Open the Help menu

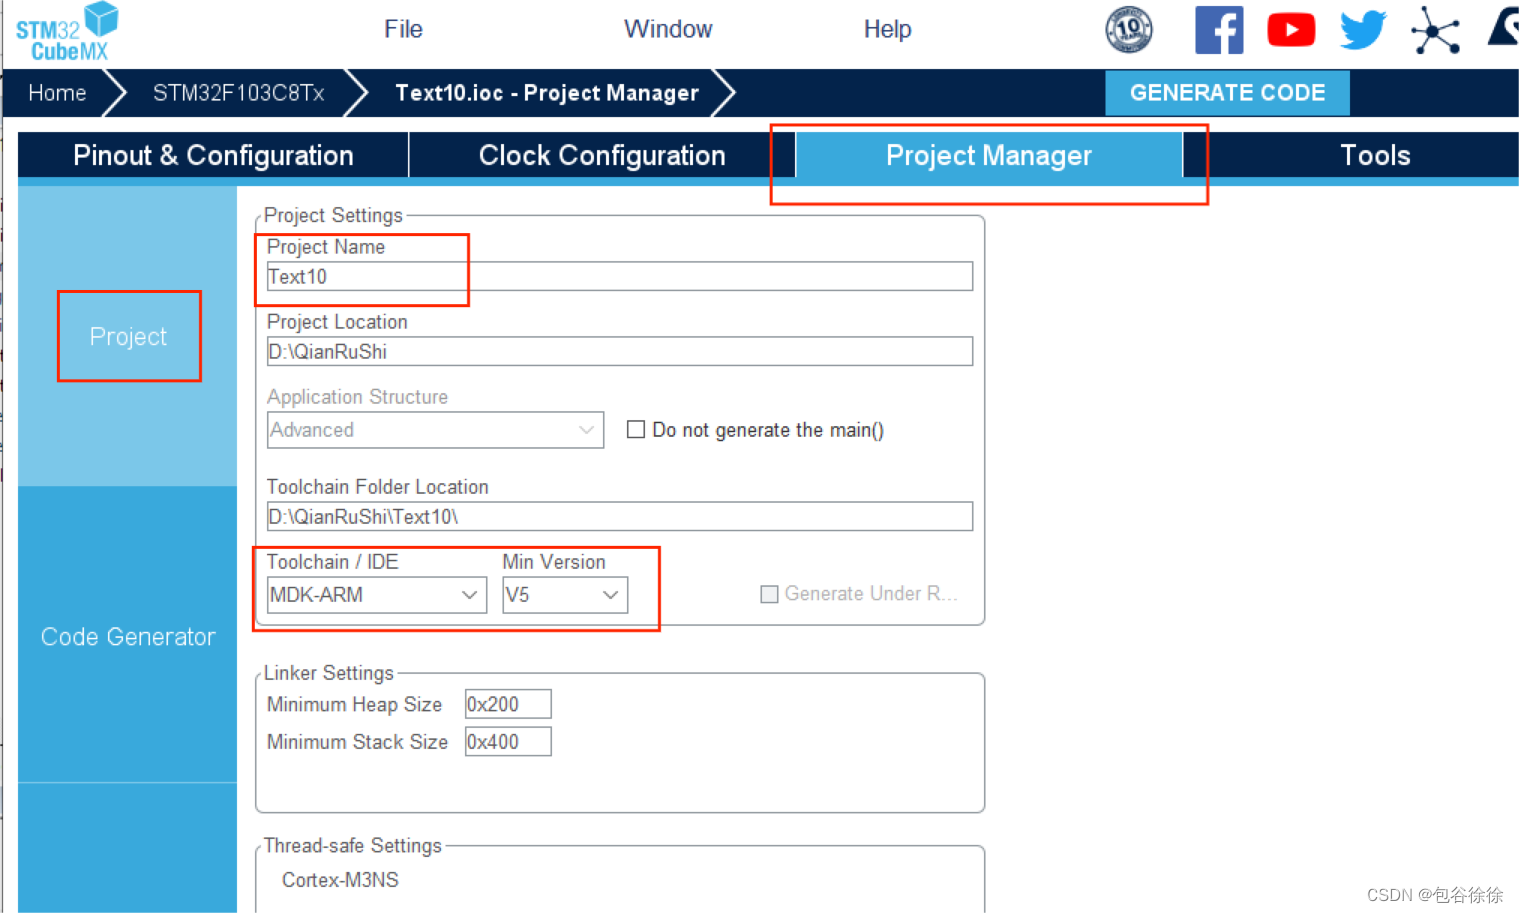click(x=887, y=29)
